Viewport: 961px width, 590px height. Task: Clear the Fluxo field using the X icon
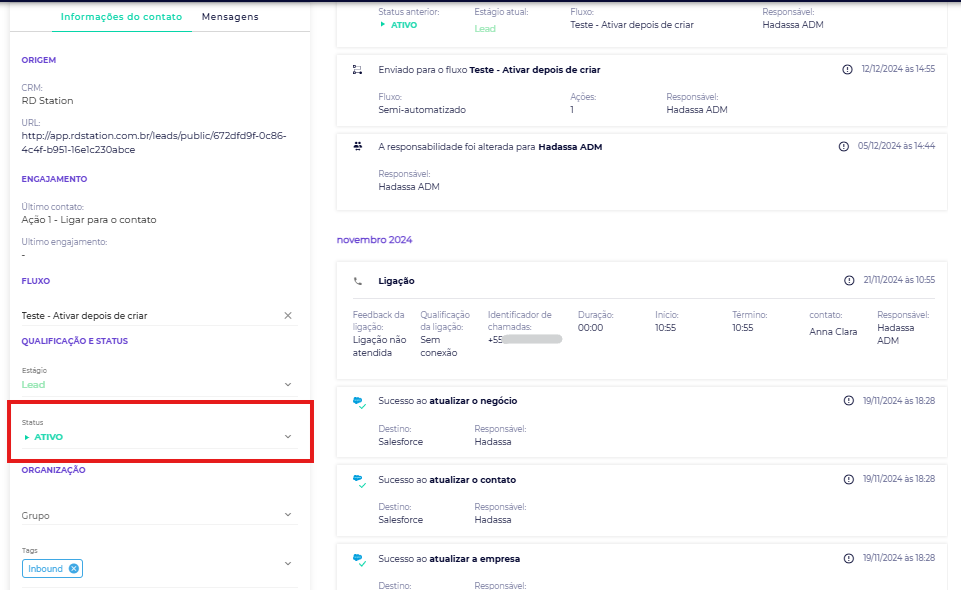[x=288, y=315]
